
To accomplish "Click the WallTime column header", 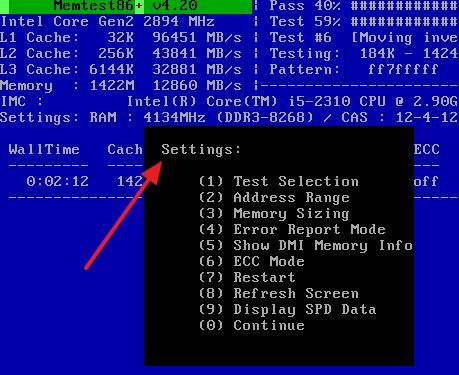I will [x=44, y=150].
